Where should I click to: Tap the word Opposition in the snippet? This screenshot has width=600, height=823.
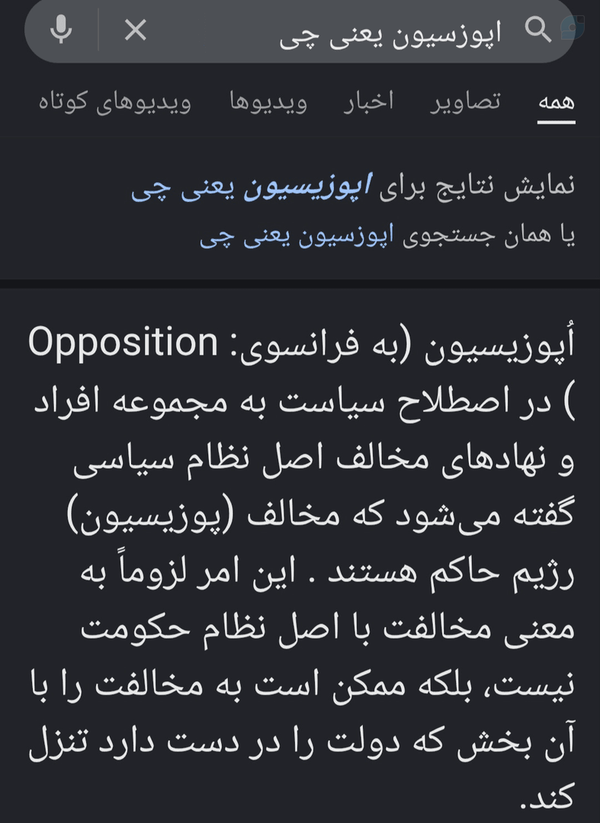(x=123, y=343)
